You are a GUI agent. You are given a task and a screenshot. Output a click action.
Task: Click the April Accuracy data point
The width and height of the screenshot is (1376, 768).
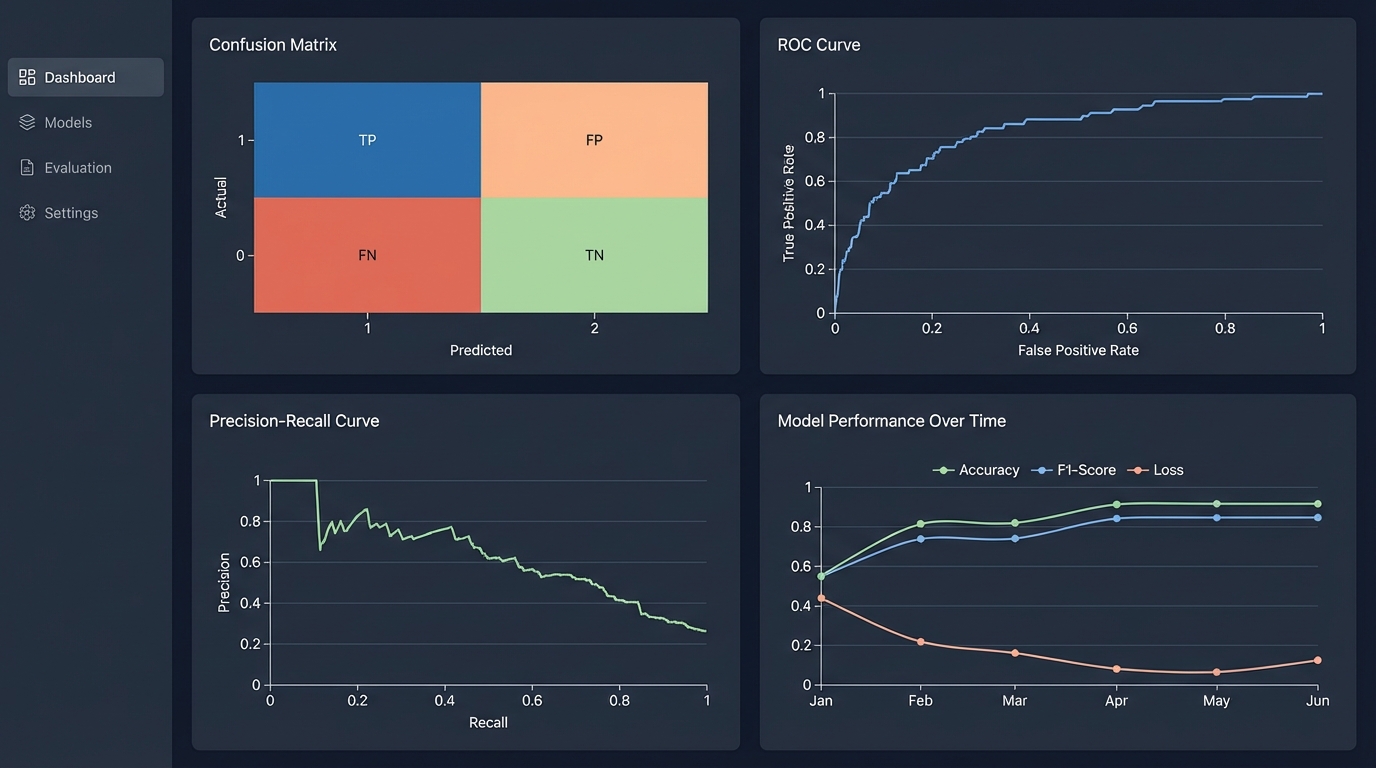(x=1116, y=505)
